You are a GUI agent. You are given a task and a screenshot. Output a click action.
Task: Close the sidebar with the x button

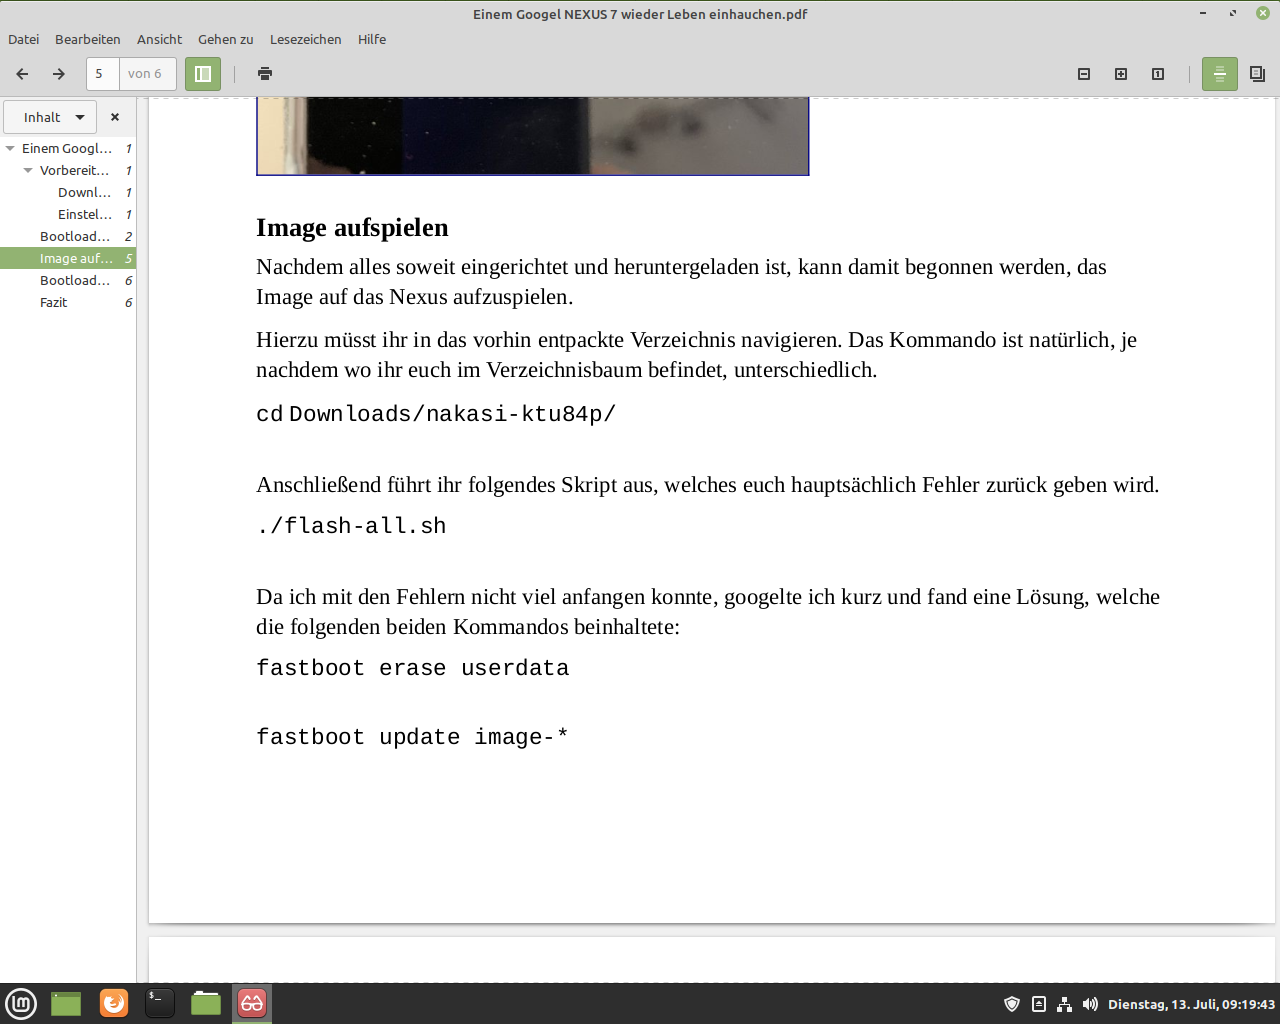[x=115, y=117]
